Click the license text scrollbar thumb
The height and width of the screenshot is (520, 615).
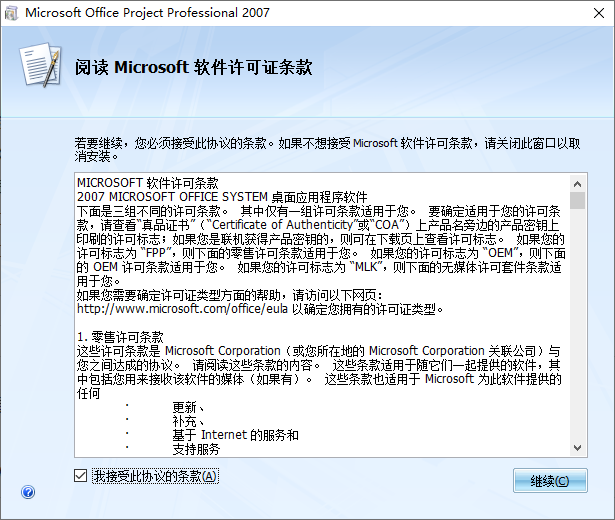[x=577, y=200]
